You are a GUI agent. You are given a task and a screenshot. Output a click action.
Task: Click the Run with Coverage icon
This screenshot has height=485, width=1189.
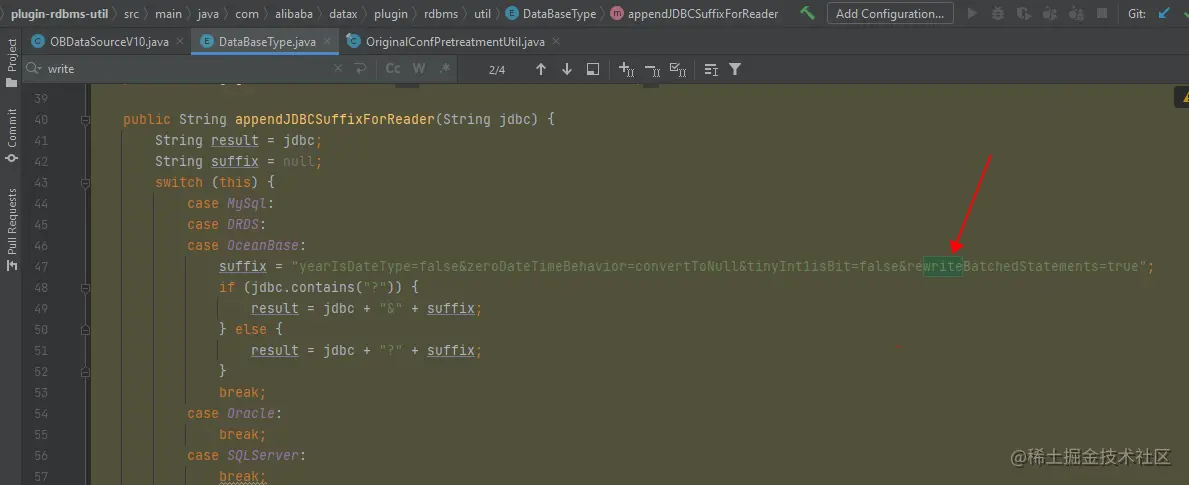coord(1024,13)
